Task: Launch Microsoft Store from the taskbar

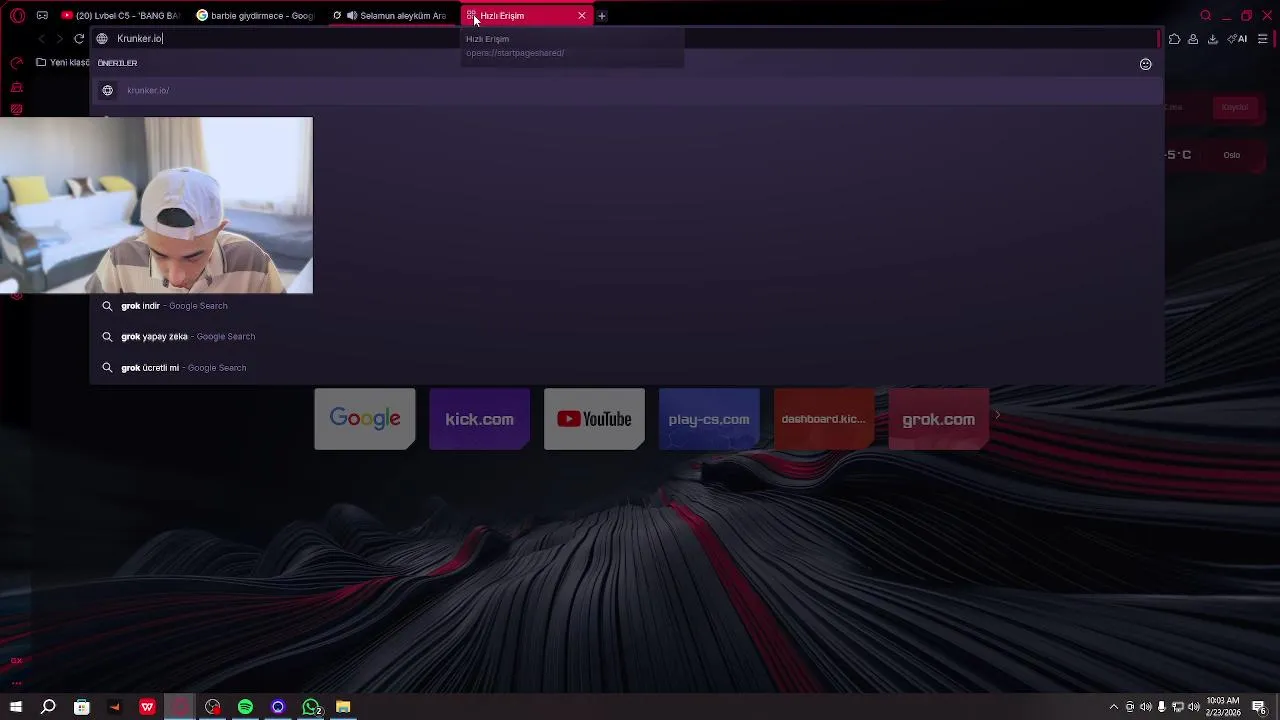Action: click(82, 707)
